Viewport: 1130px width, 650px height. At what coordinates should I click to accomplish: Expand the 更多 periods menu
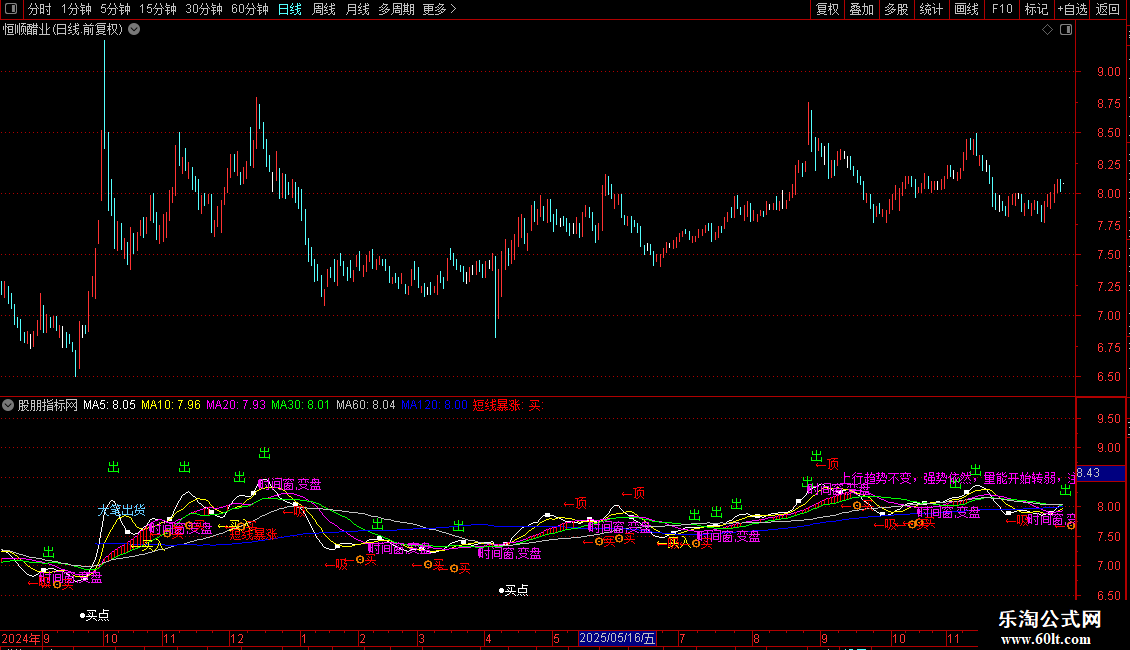(x=440, y=9)
